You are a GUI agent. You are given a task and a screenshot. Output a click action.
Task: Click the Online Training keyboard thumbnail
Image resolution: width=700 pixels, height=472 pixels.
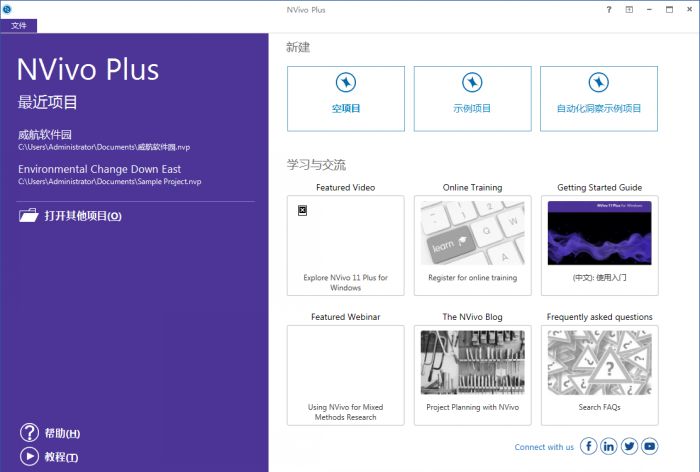472,233
